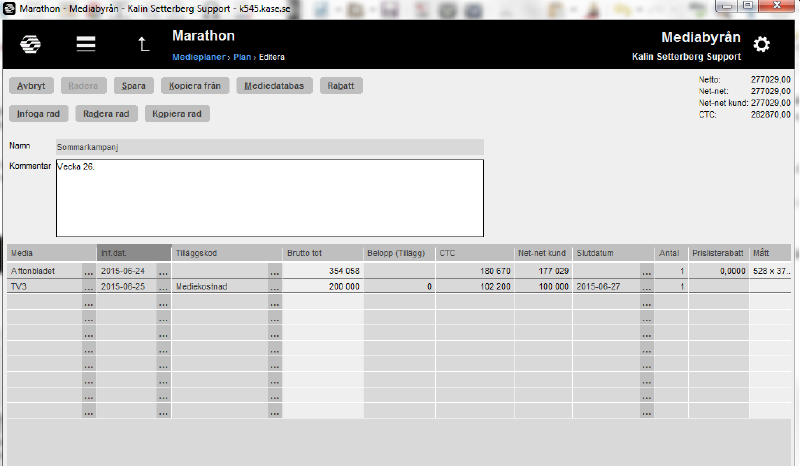The image size is (800, 466).
Task: Open the Mediedatabas button
Action: pos(274,86)
